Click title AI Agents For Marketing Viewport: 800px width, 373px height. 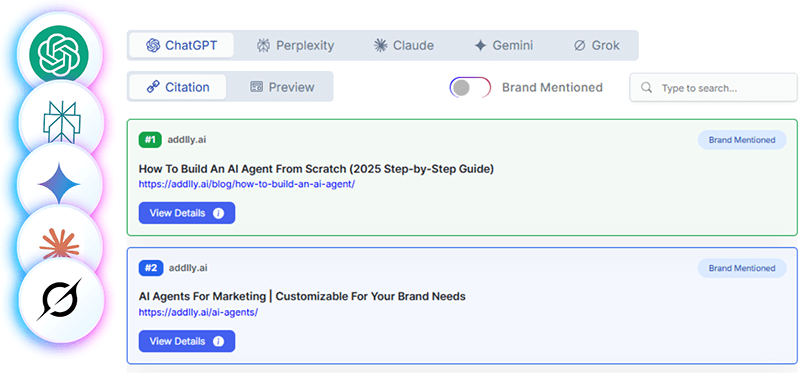click(302, 296)
